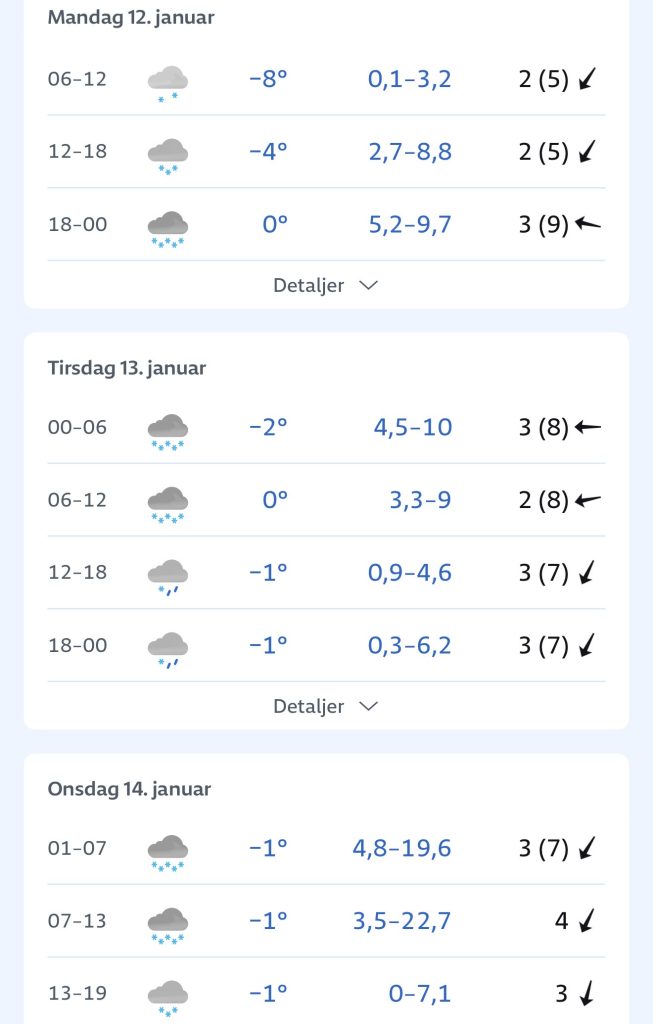Select the Tirsdag 06-12 time label
Screen dimensions: 653x1024
tap(77, 500)
